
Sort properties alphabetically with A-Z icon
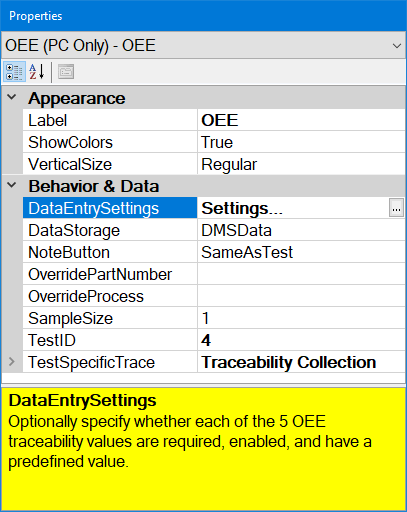click(37, 72)
